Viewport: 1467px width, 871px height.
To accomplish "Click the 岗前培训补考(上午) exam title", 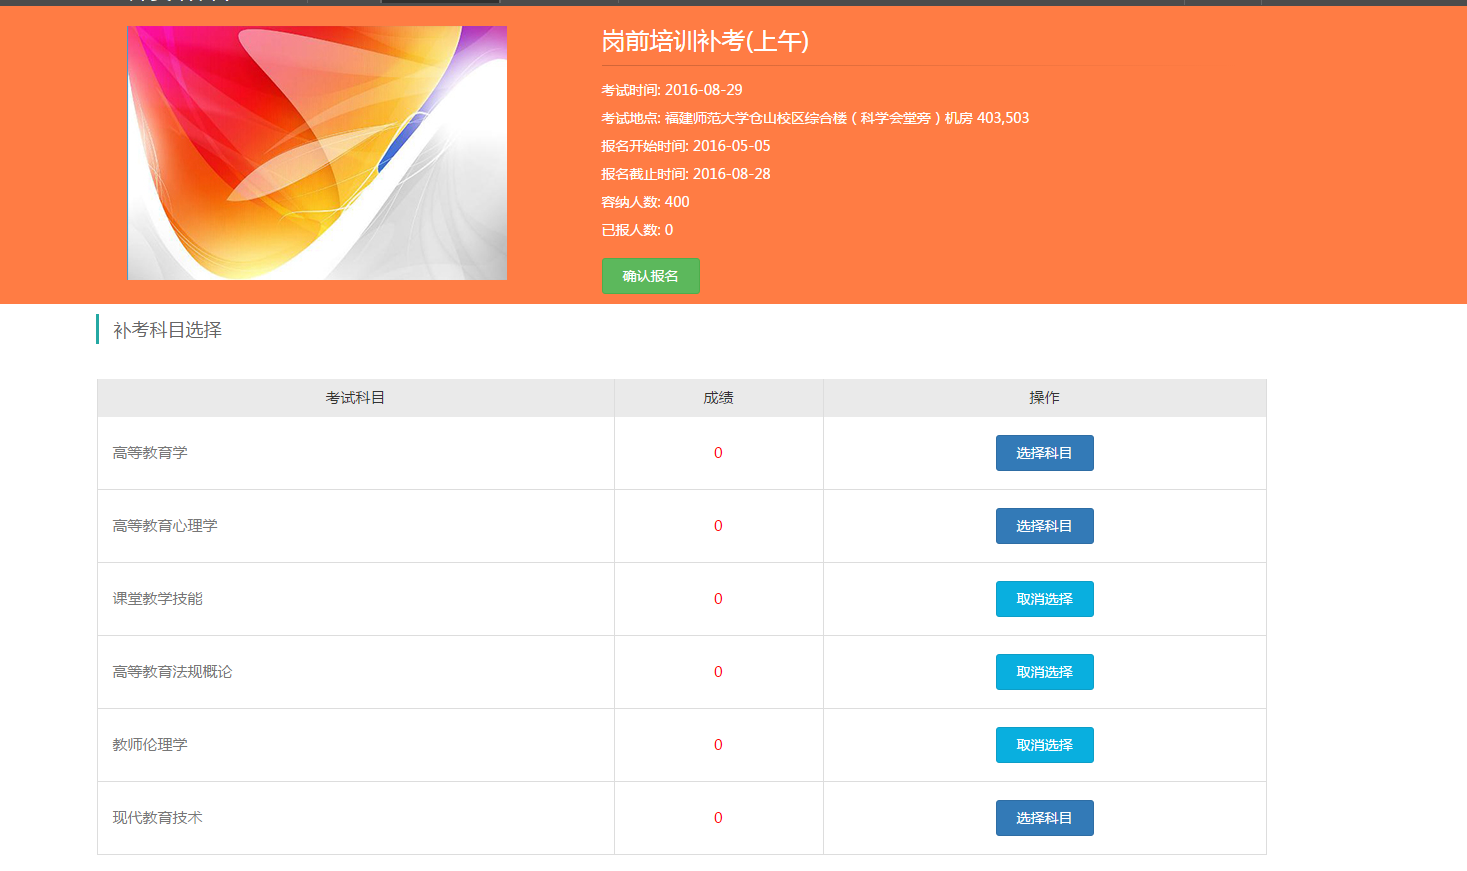I will tap(705, 41).
